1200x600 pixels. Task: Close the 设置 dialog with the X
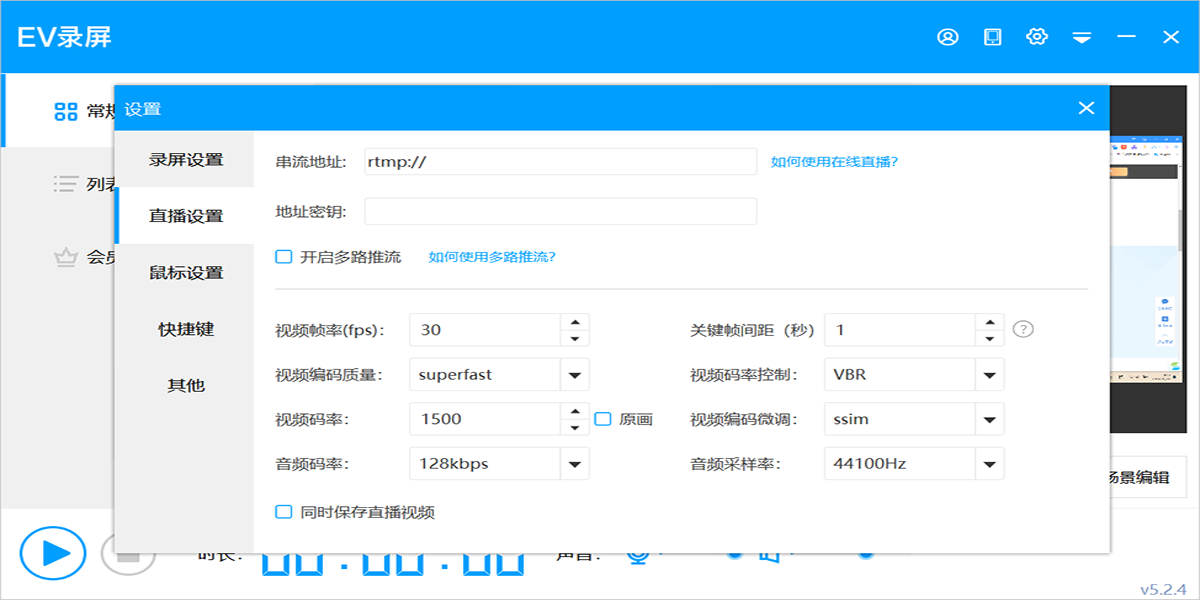pyautogui.click(x=1086, y=108)
